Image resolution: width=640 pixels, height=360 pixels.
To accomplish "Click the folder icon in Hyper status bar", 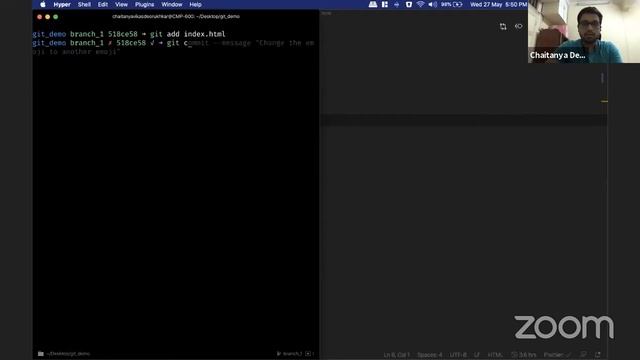I will click(x=41, y=354).
